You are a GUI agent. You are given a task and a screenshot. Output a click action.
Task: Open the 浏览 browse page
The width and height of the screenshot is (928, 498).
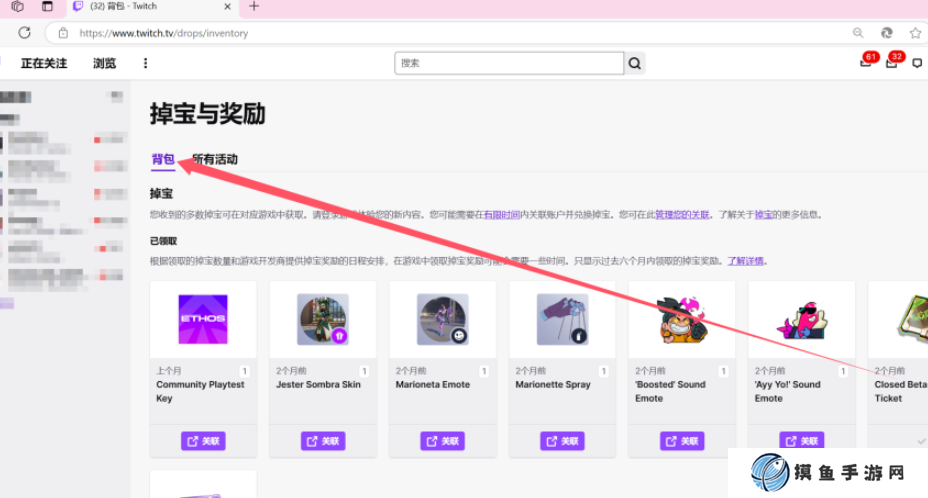104,63
